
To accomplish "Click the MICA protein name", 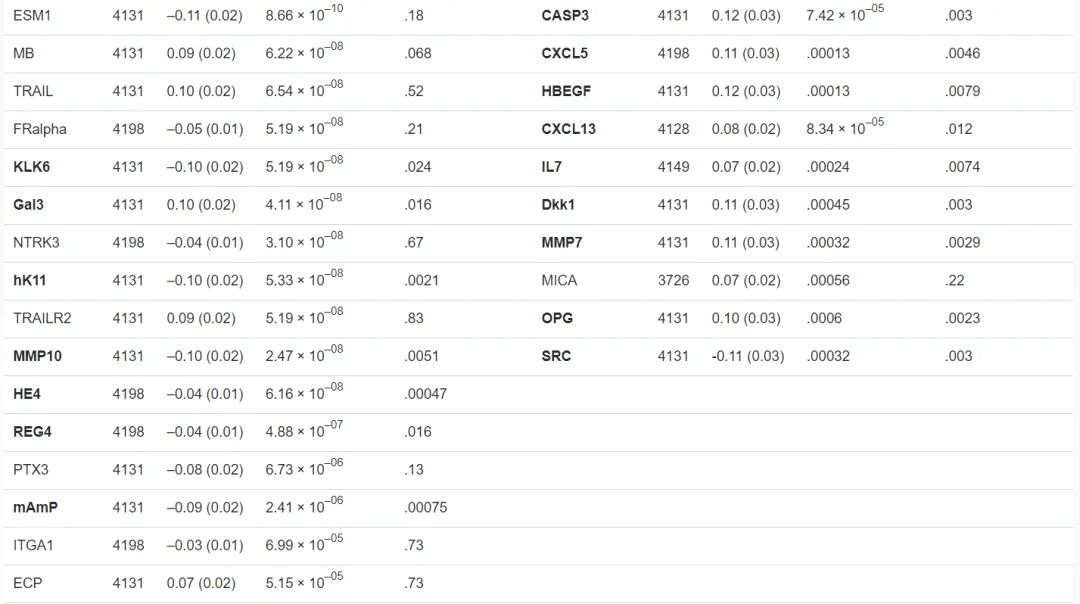I will click(x=559, y=280).
